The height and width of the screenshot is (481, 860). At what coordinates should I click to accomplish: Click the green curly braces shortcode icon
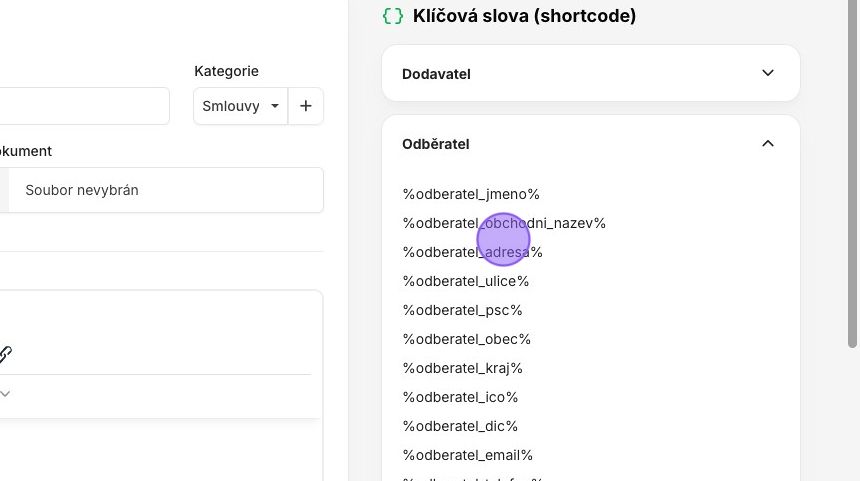click(393, 16)
